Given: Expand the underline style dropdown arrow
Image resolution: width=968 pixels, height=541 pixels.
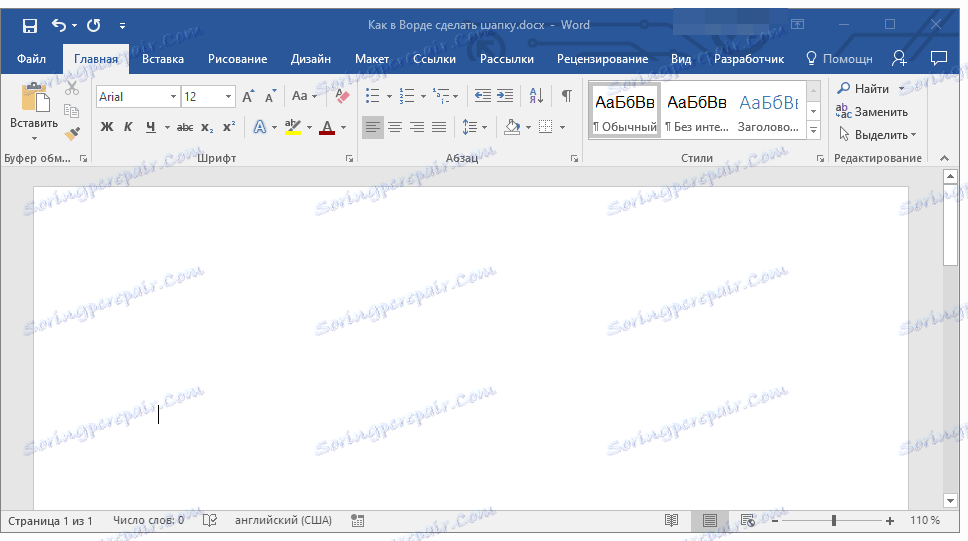Looking at the screenshot, I should coord(167,128).
